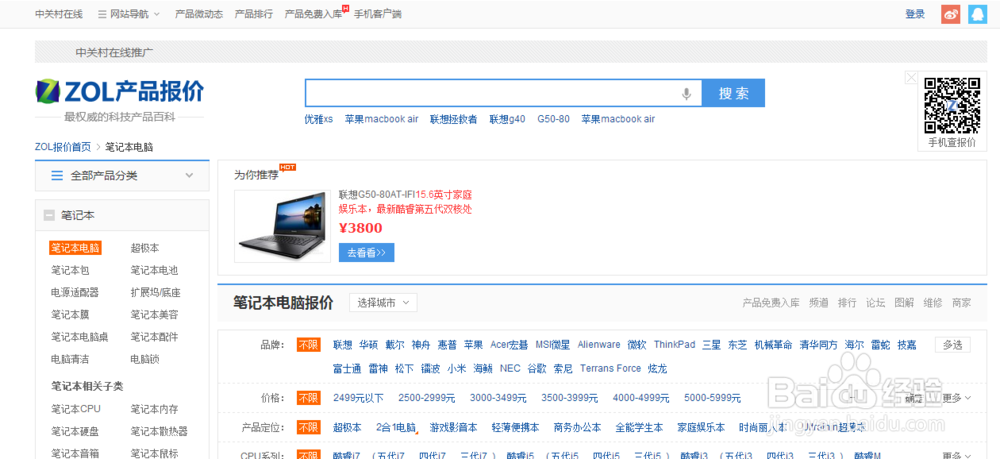Filter by brand Alienware
The width and height of the screenshot is (1000, 459).
pos(599,345)
